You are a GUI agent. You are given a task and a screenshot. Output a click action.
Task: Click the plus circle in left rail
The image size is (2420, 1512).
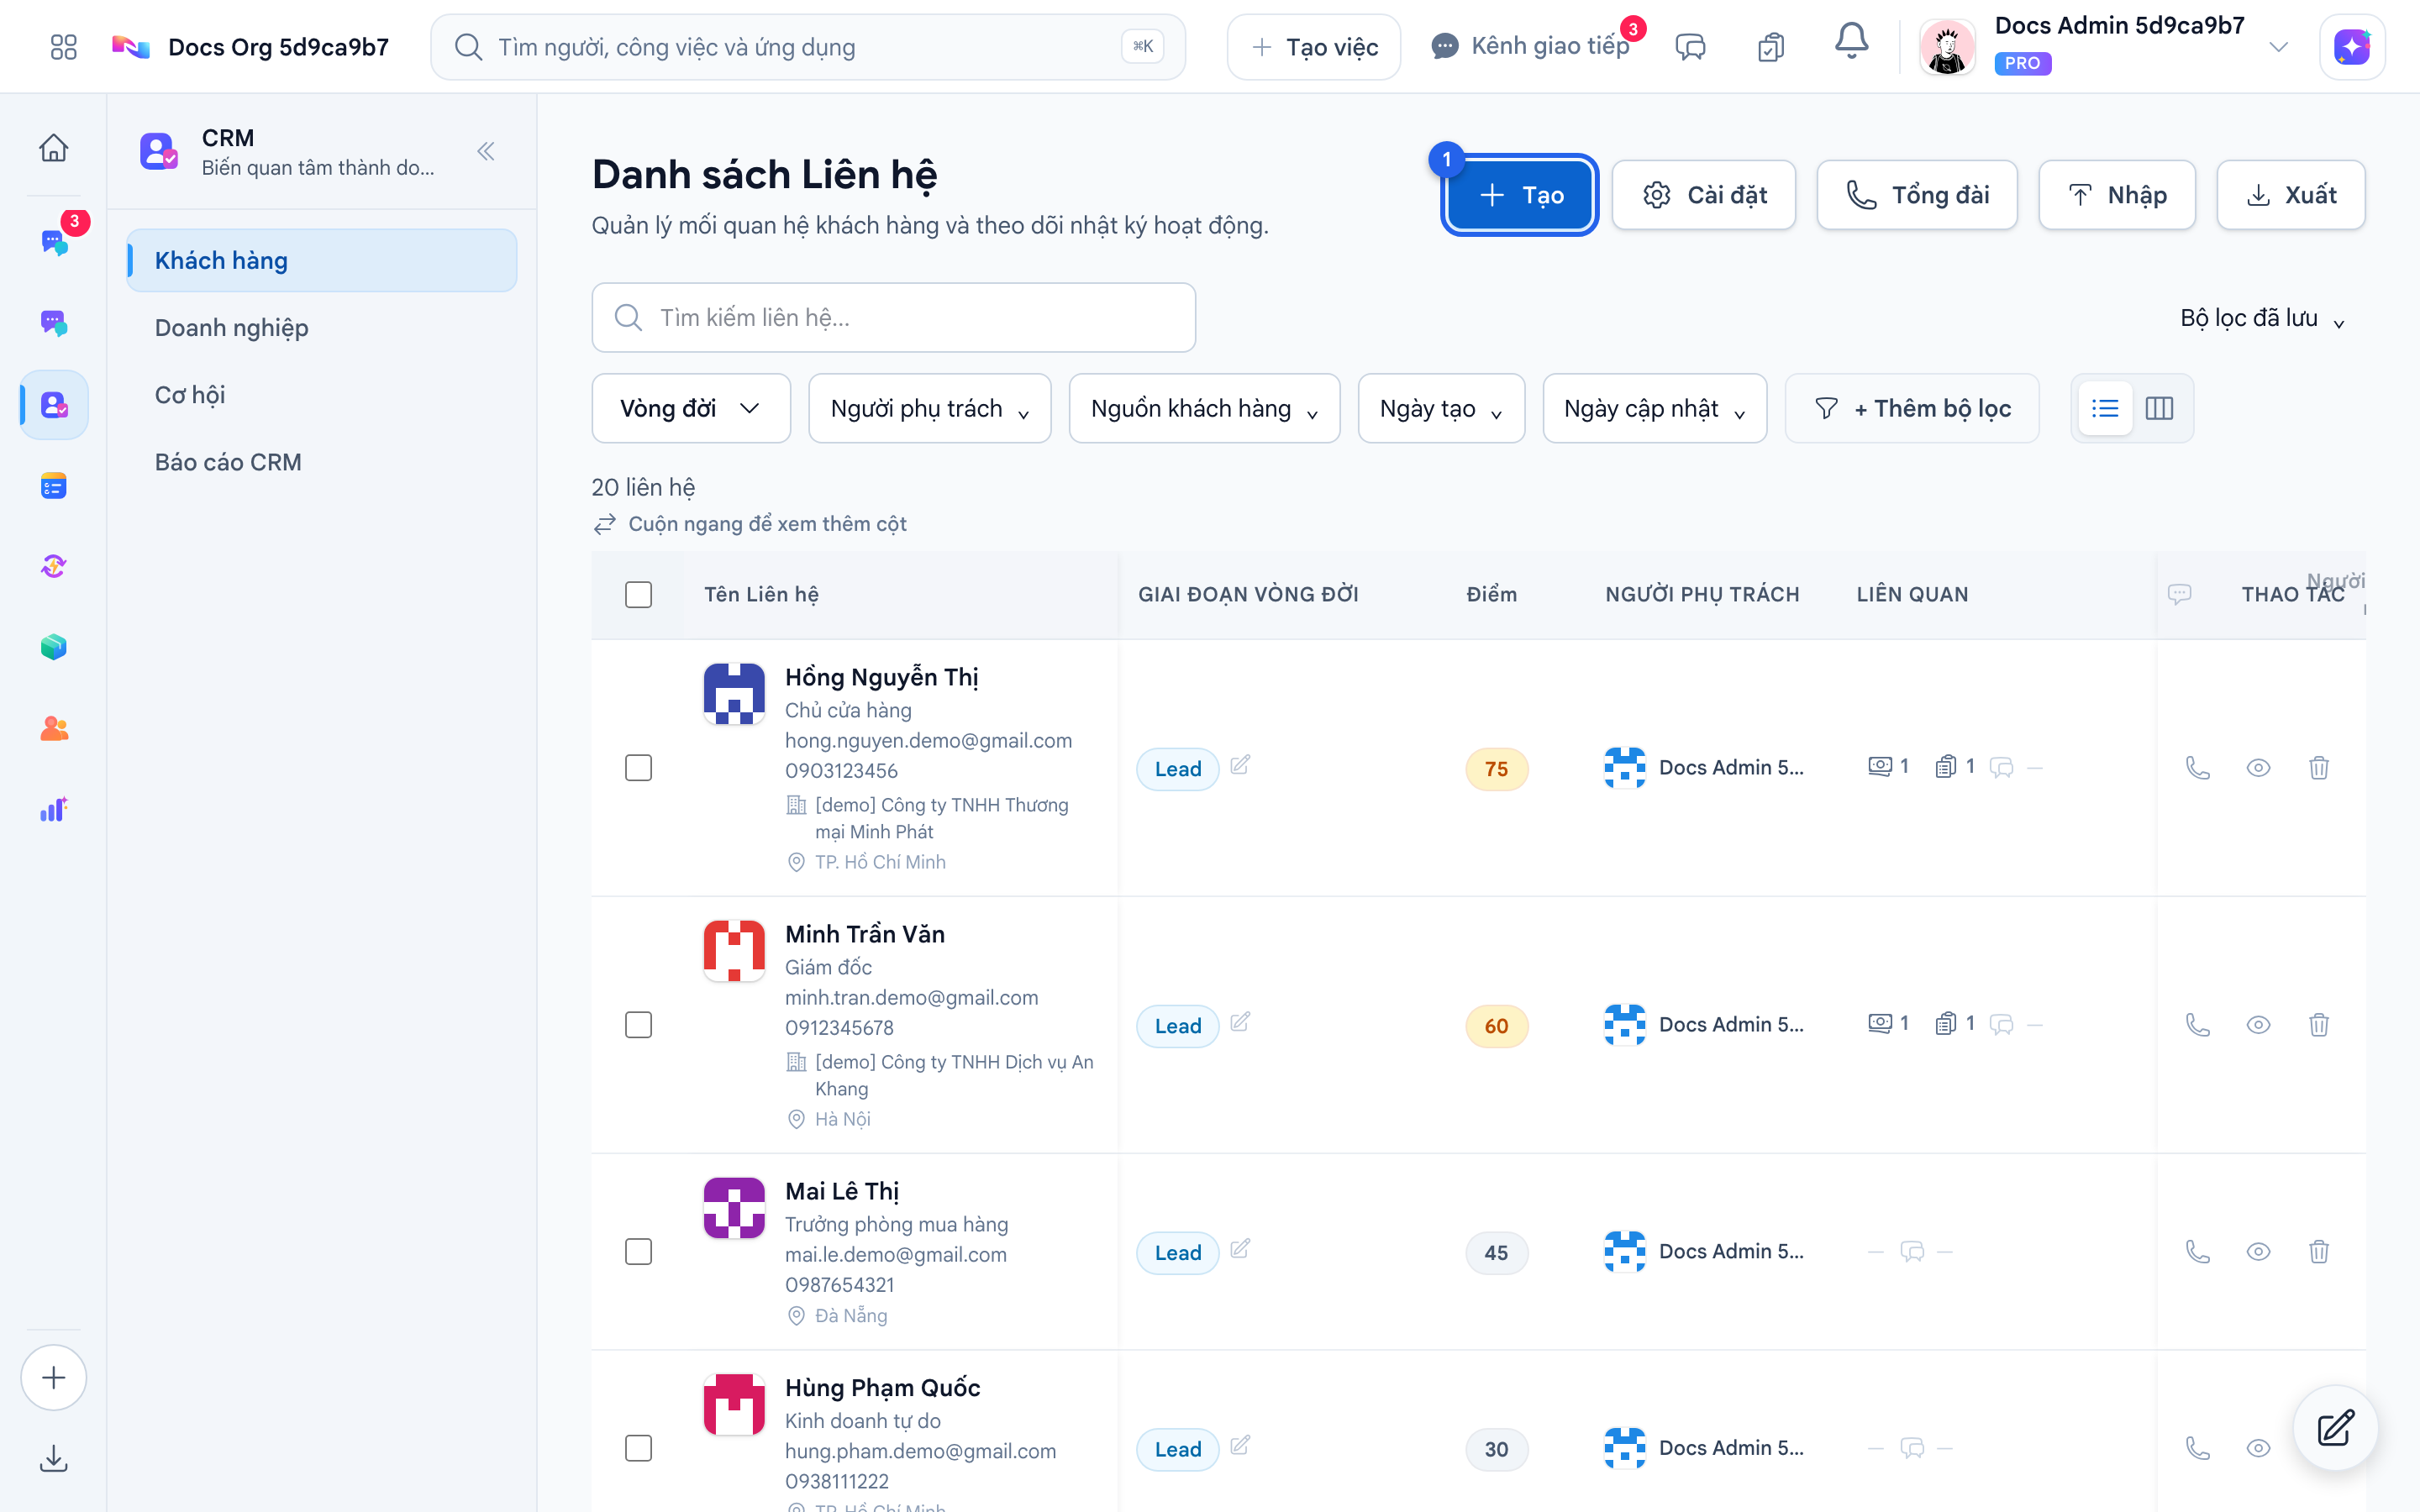coord(54,1377)
